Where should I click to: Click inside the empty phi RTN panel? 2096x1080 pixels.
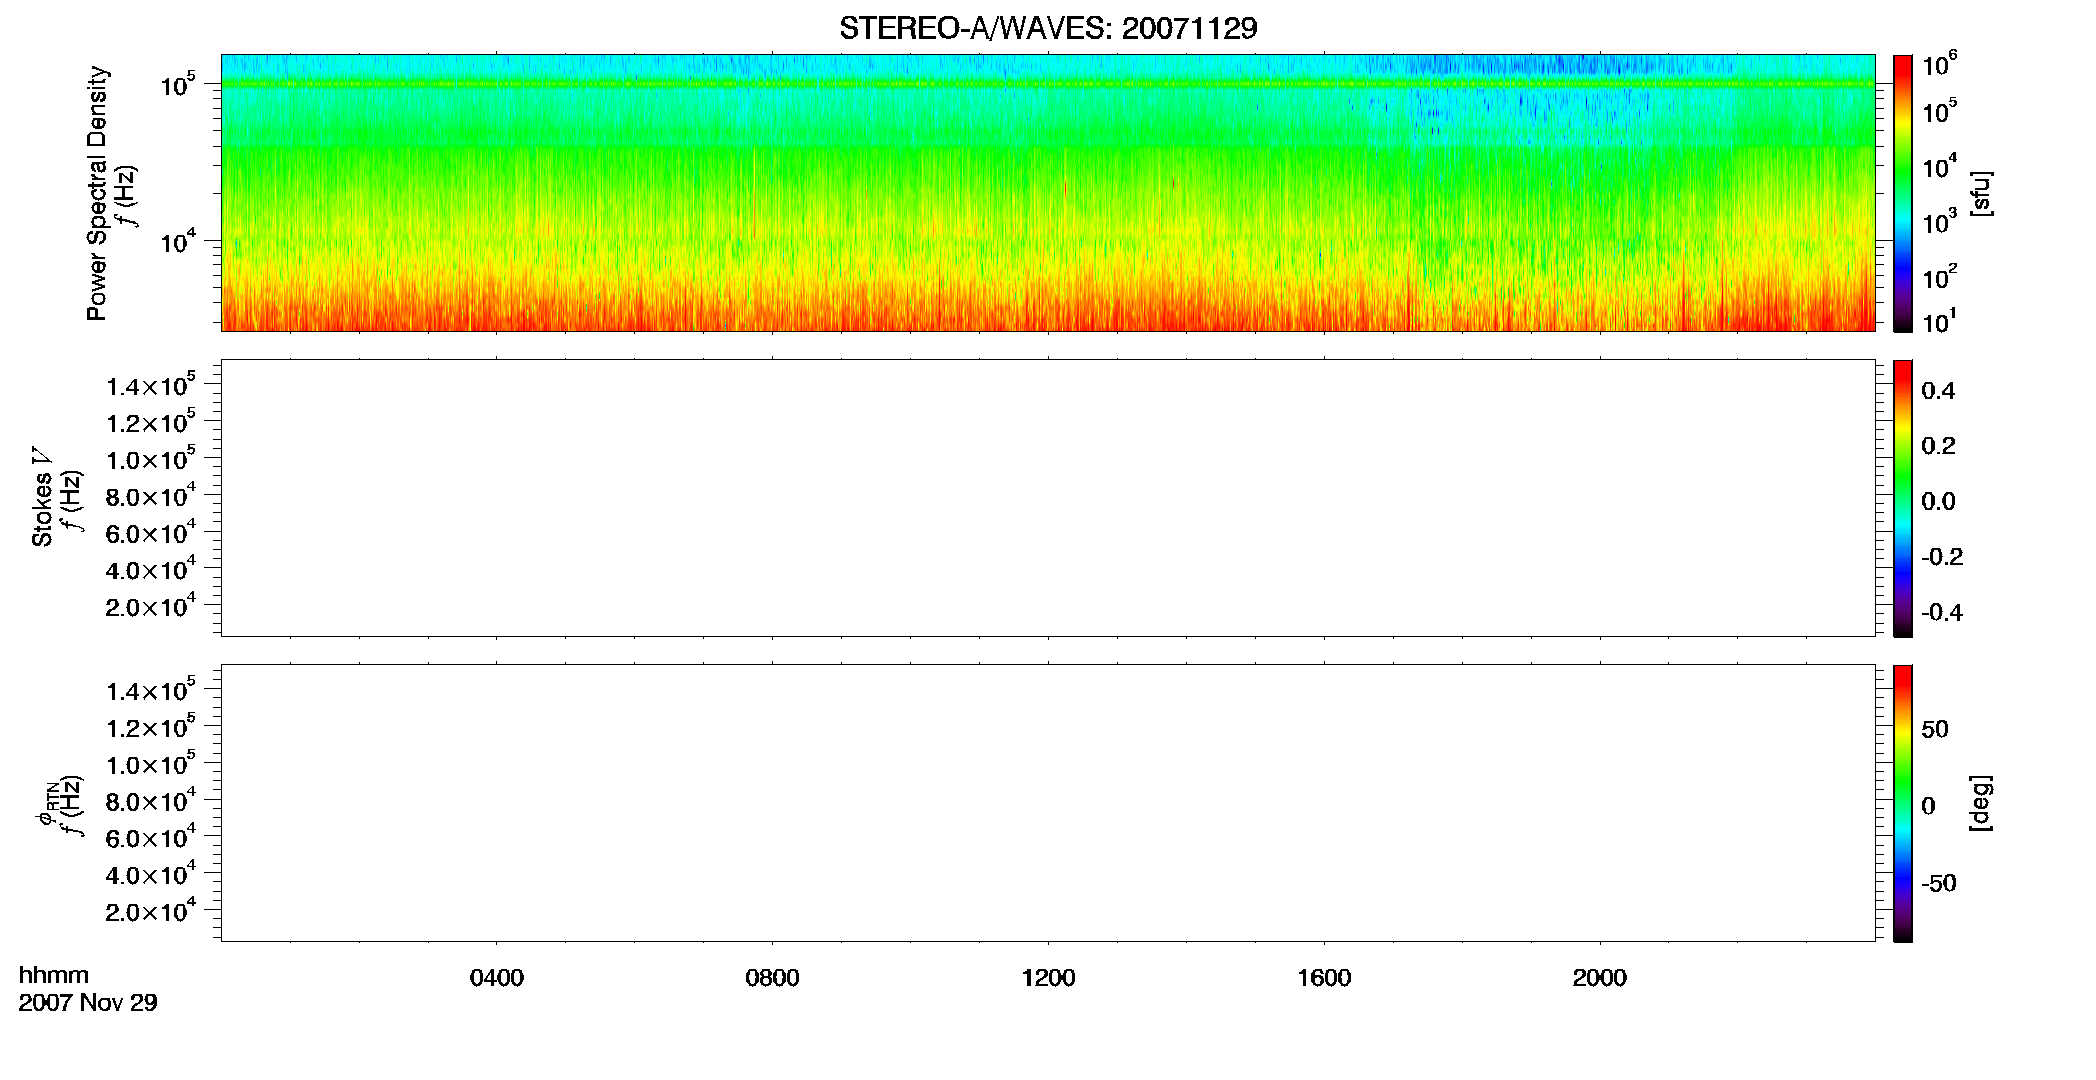coord(1048,803)
